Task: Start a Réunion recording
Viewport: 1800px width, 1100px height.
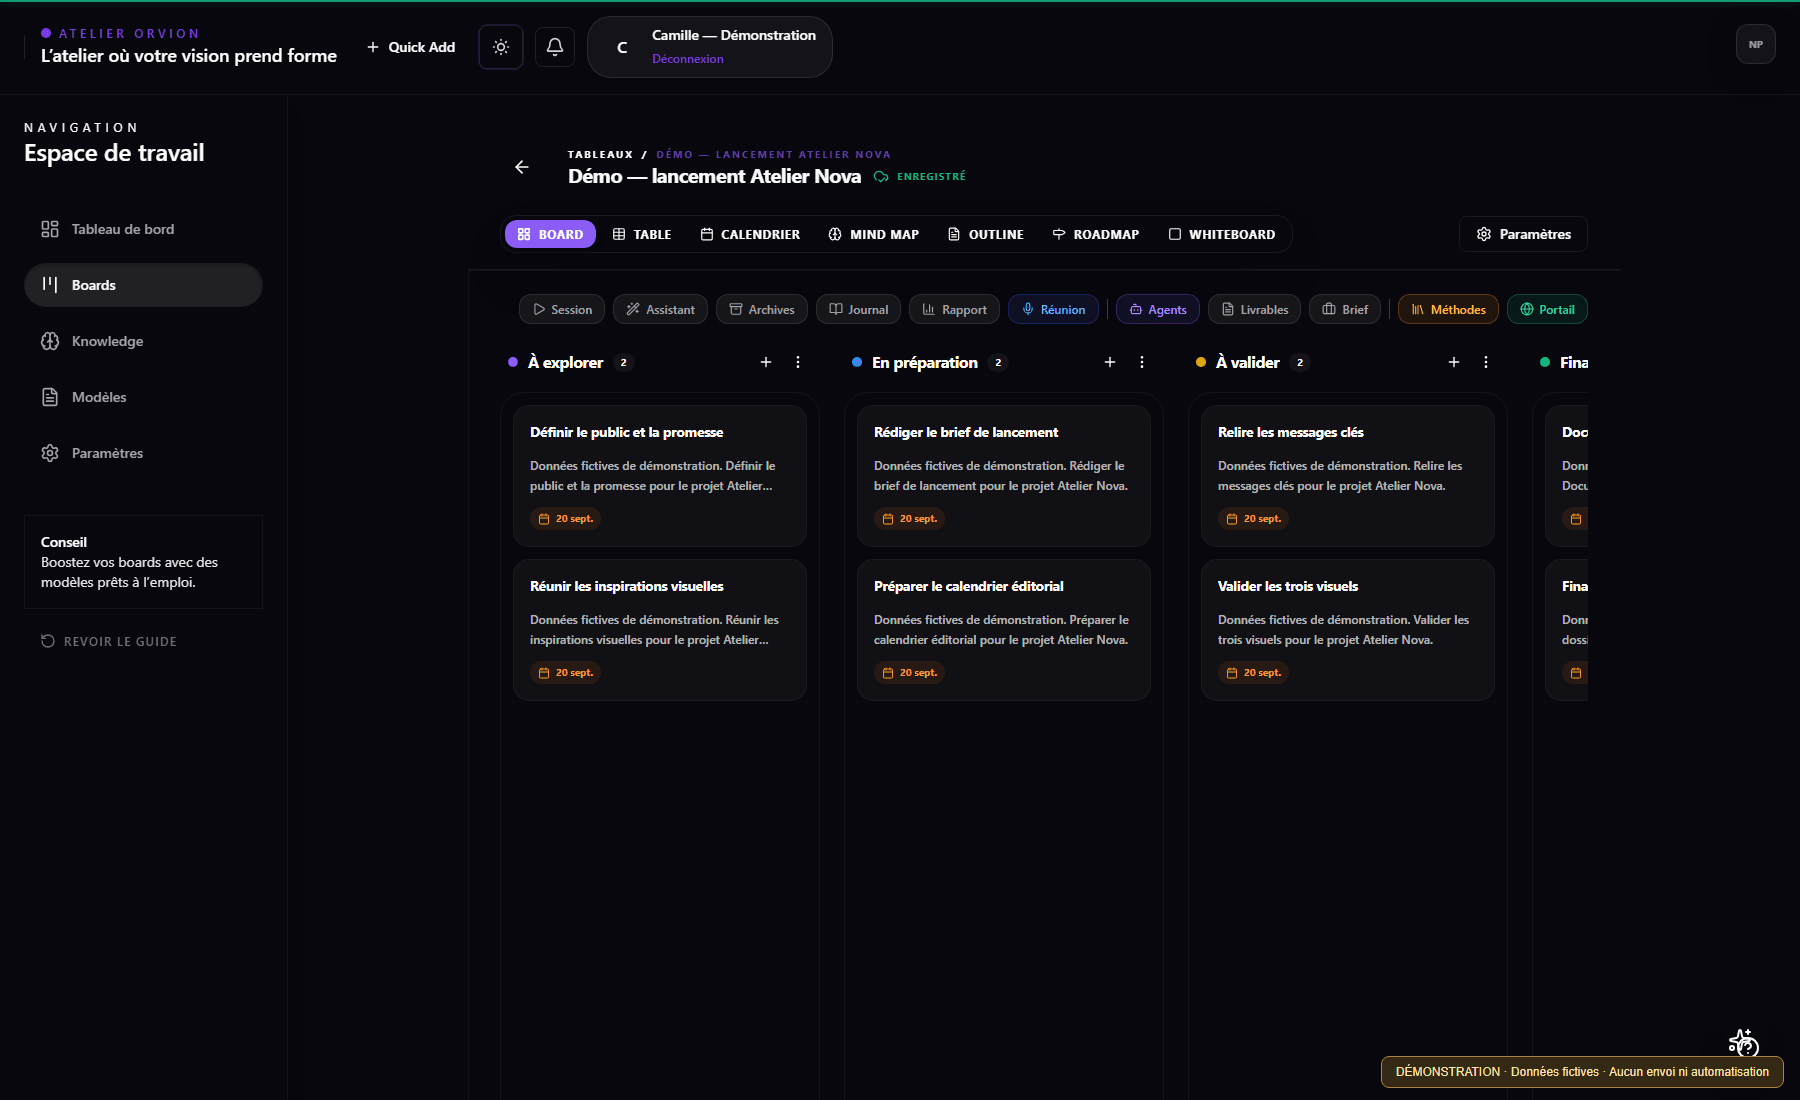Action: click(x=1053, y=310)
